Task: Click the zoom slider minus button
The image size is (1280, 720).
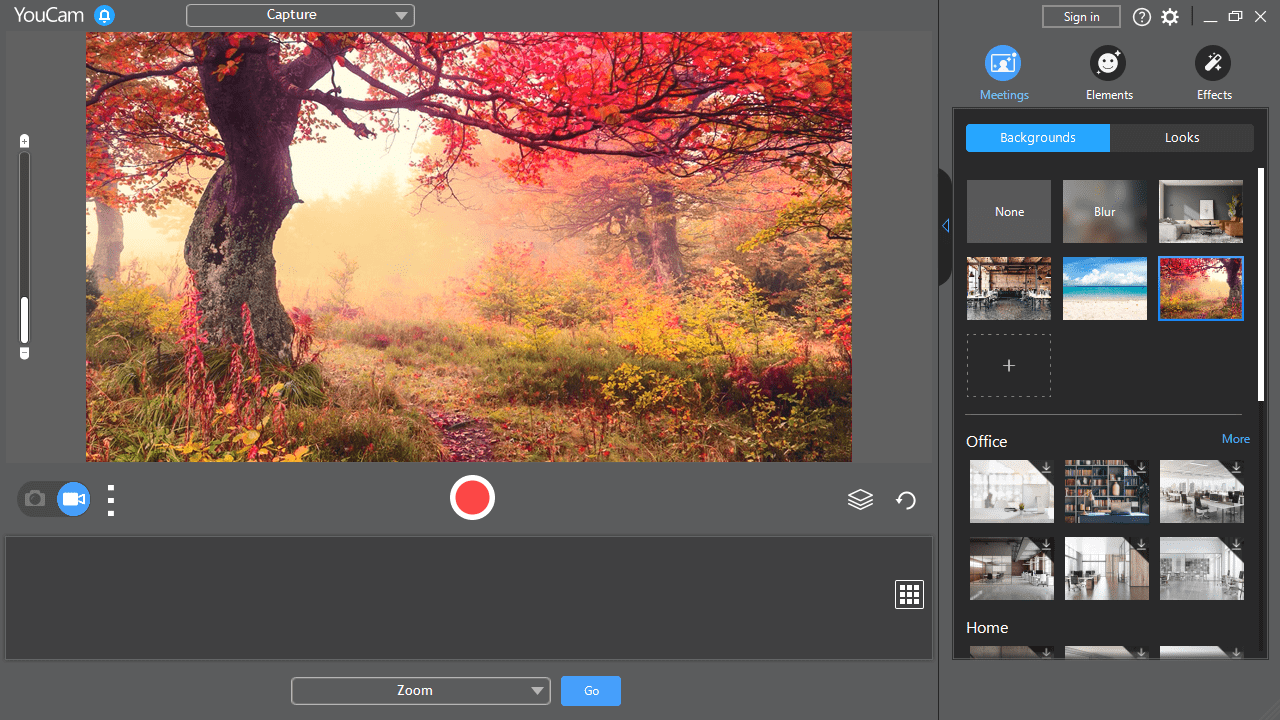Action: 24,353
